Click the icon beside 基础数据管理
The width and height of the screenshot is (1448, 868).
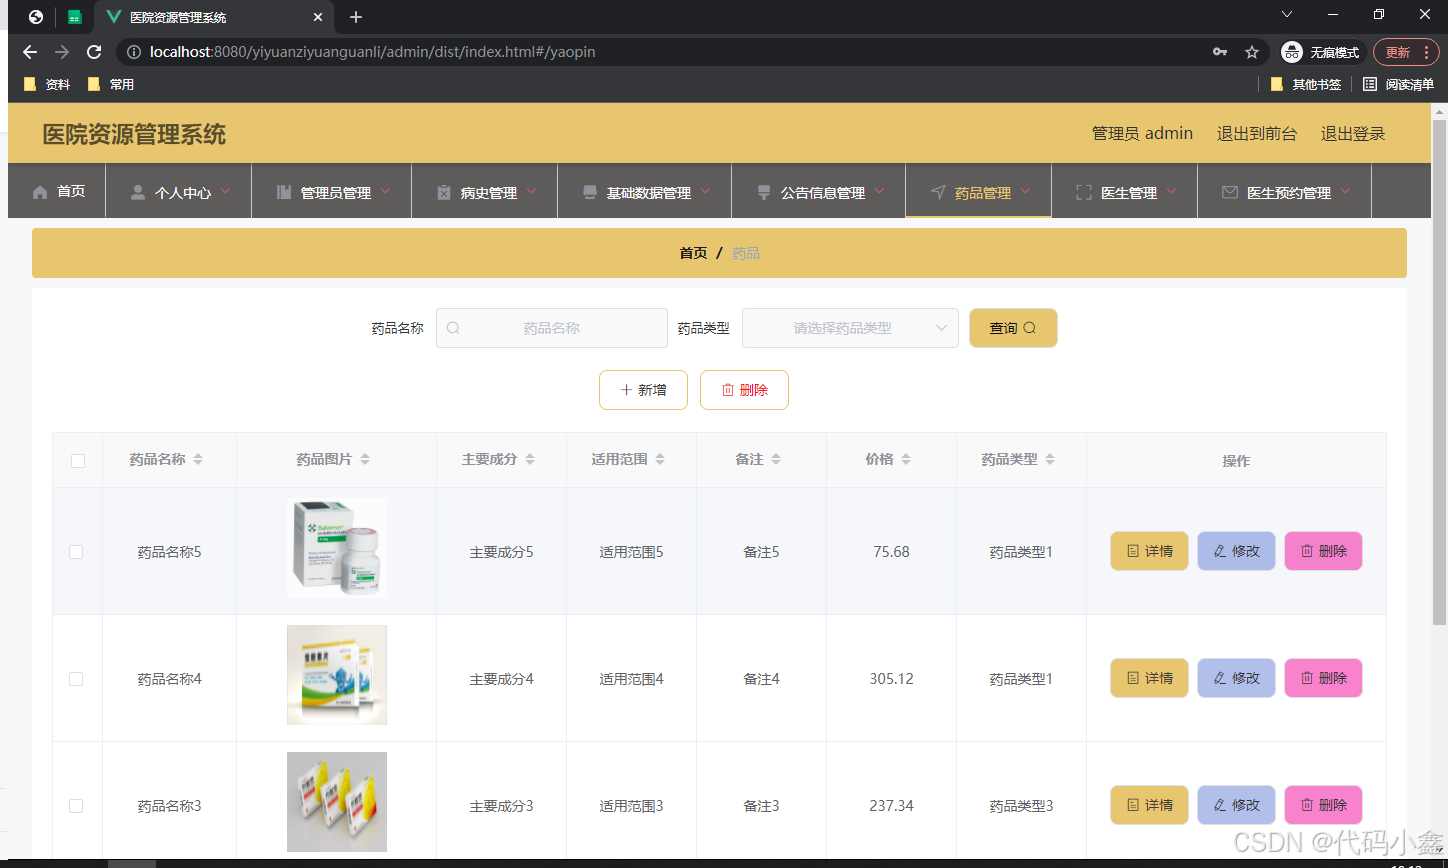coord(590,192)
